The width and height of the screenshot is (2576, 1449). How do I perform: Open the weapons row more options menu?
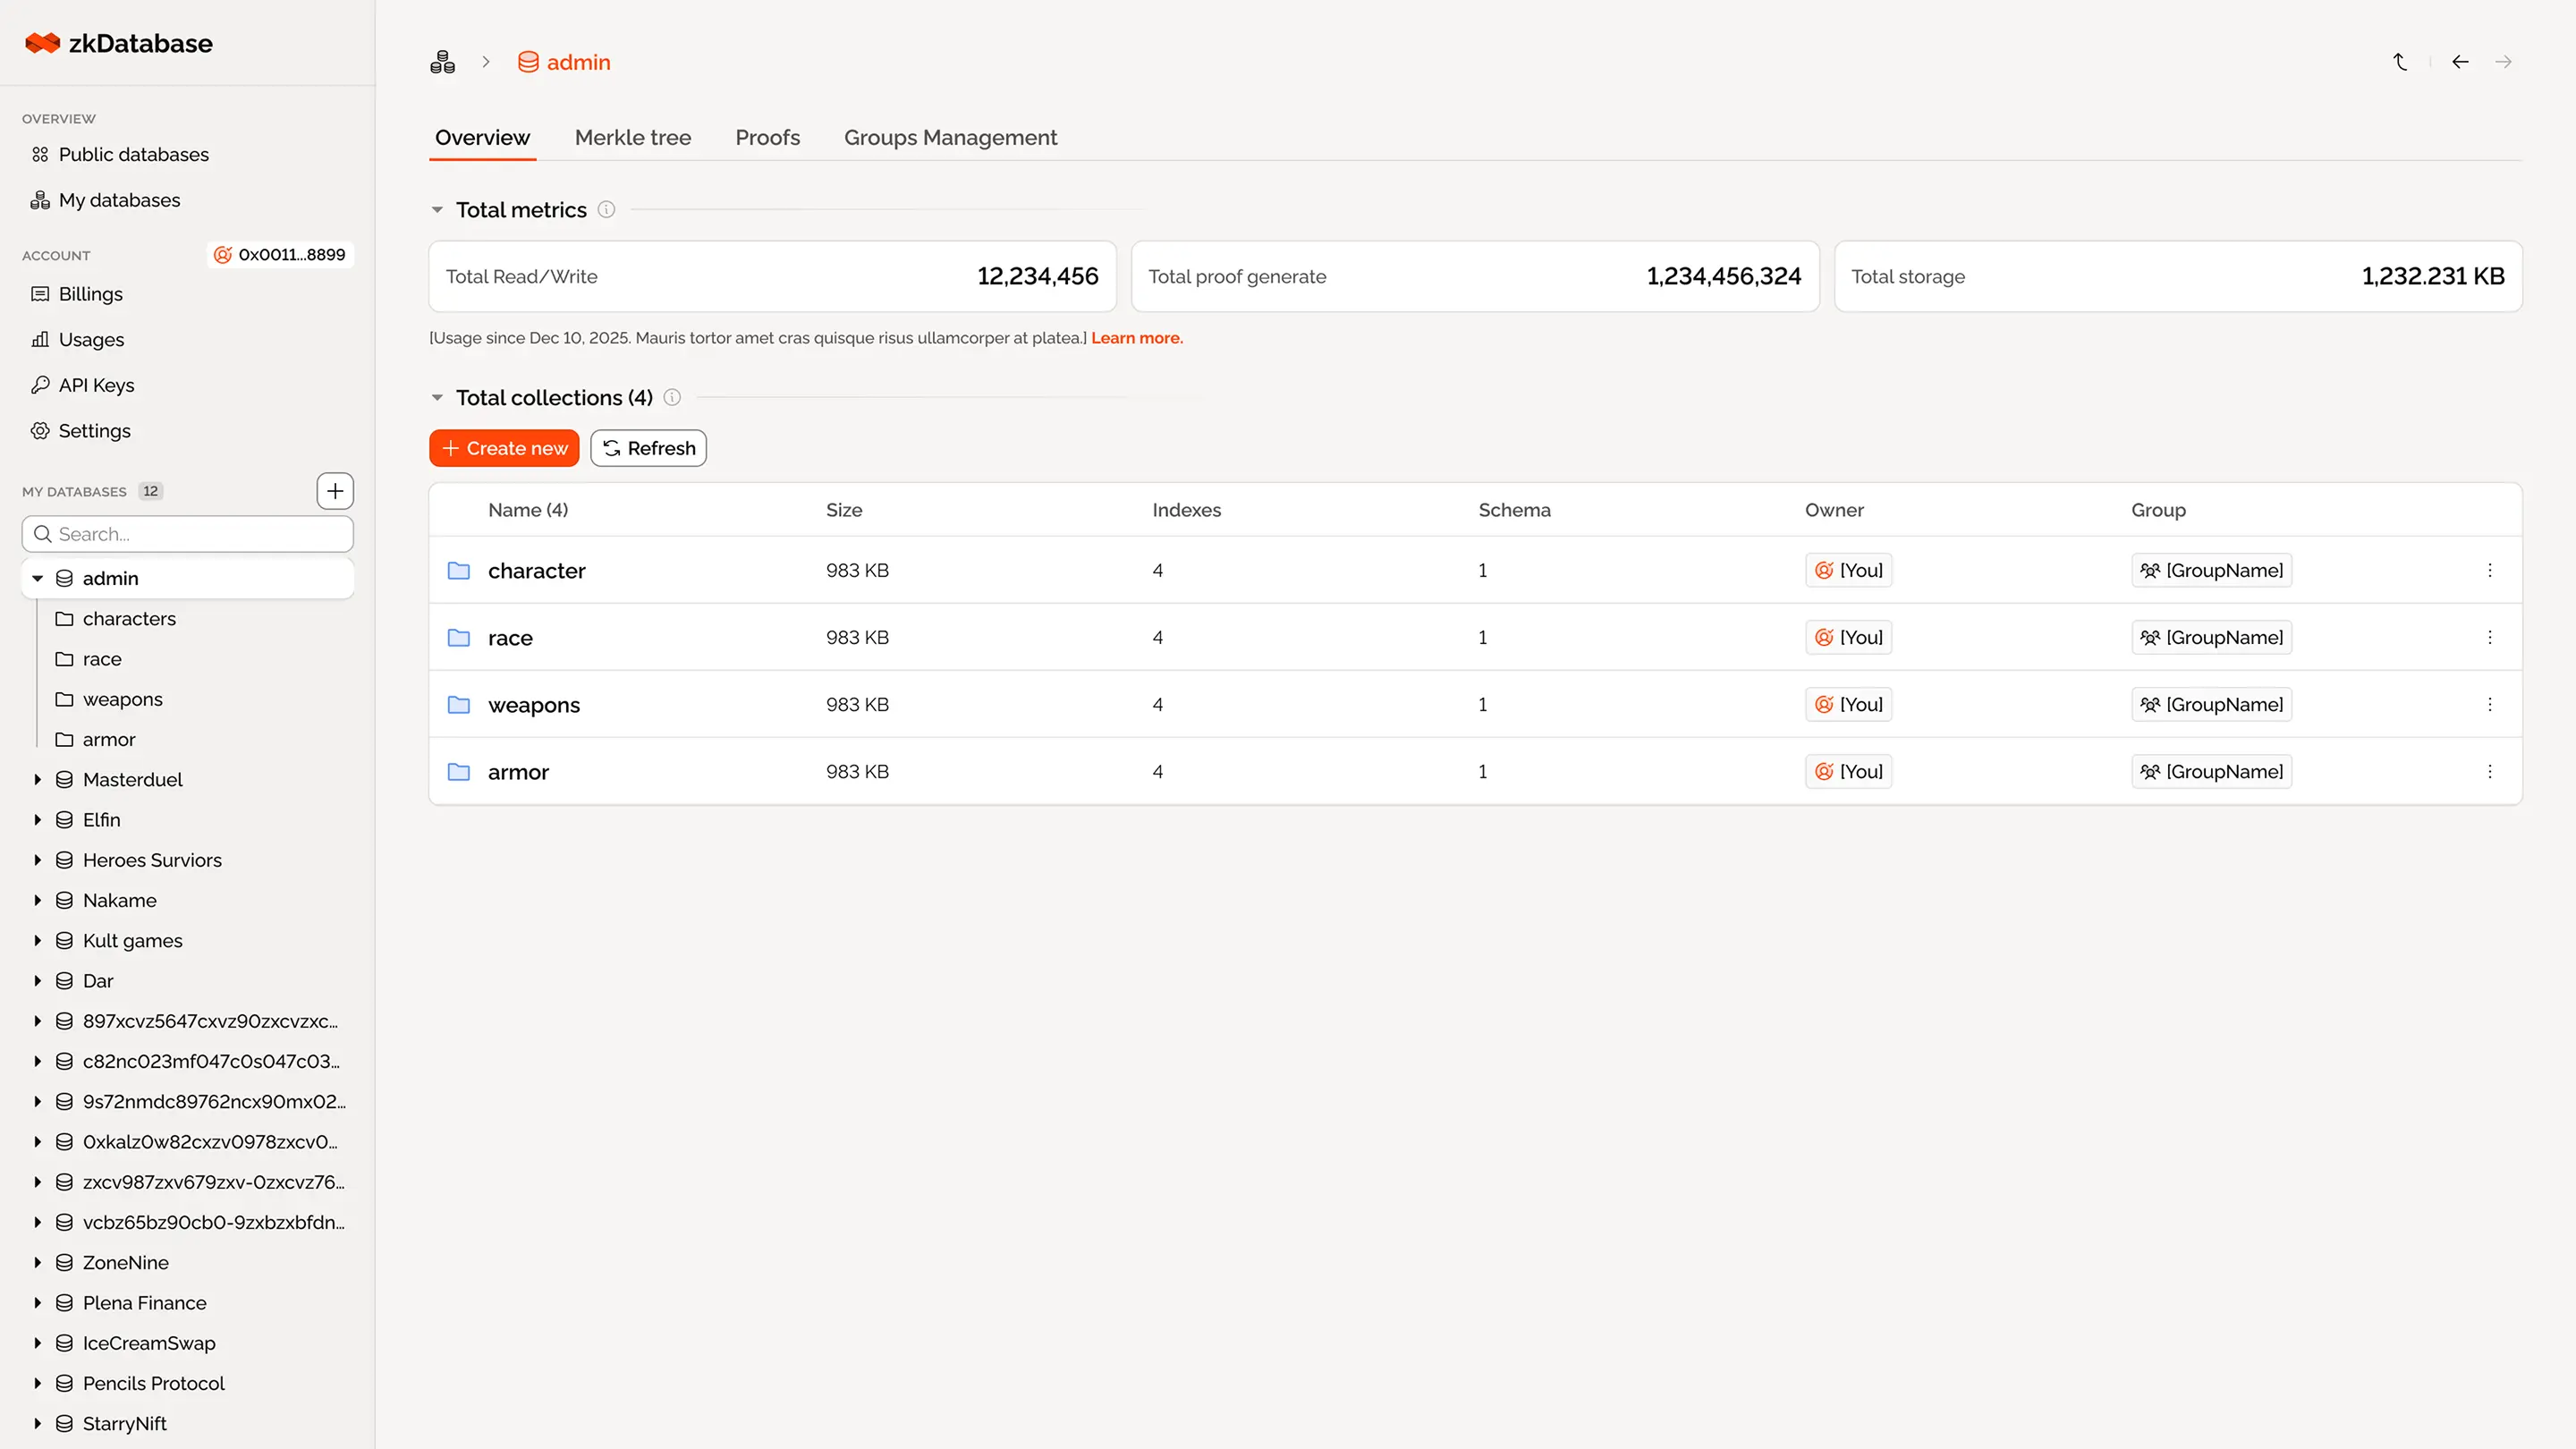pos(2490,704)
